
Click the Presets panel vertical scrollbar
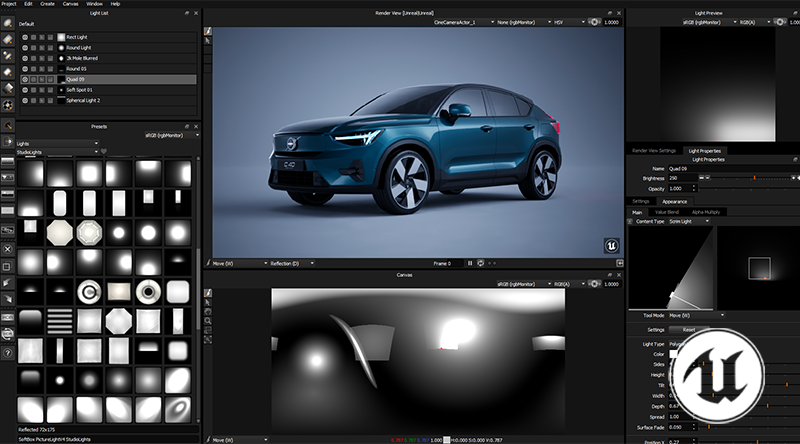pyautogui.click(x=198, y=291)
